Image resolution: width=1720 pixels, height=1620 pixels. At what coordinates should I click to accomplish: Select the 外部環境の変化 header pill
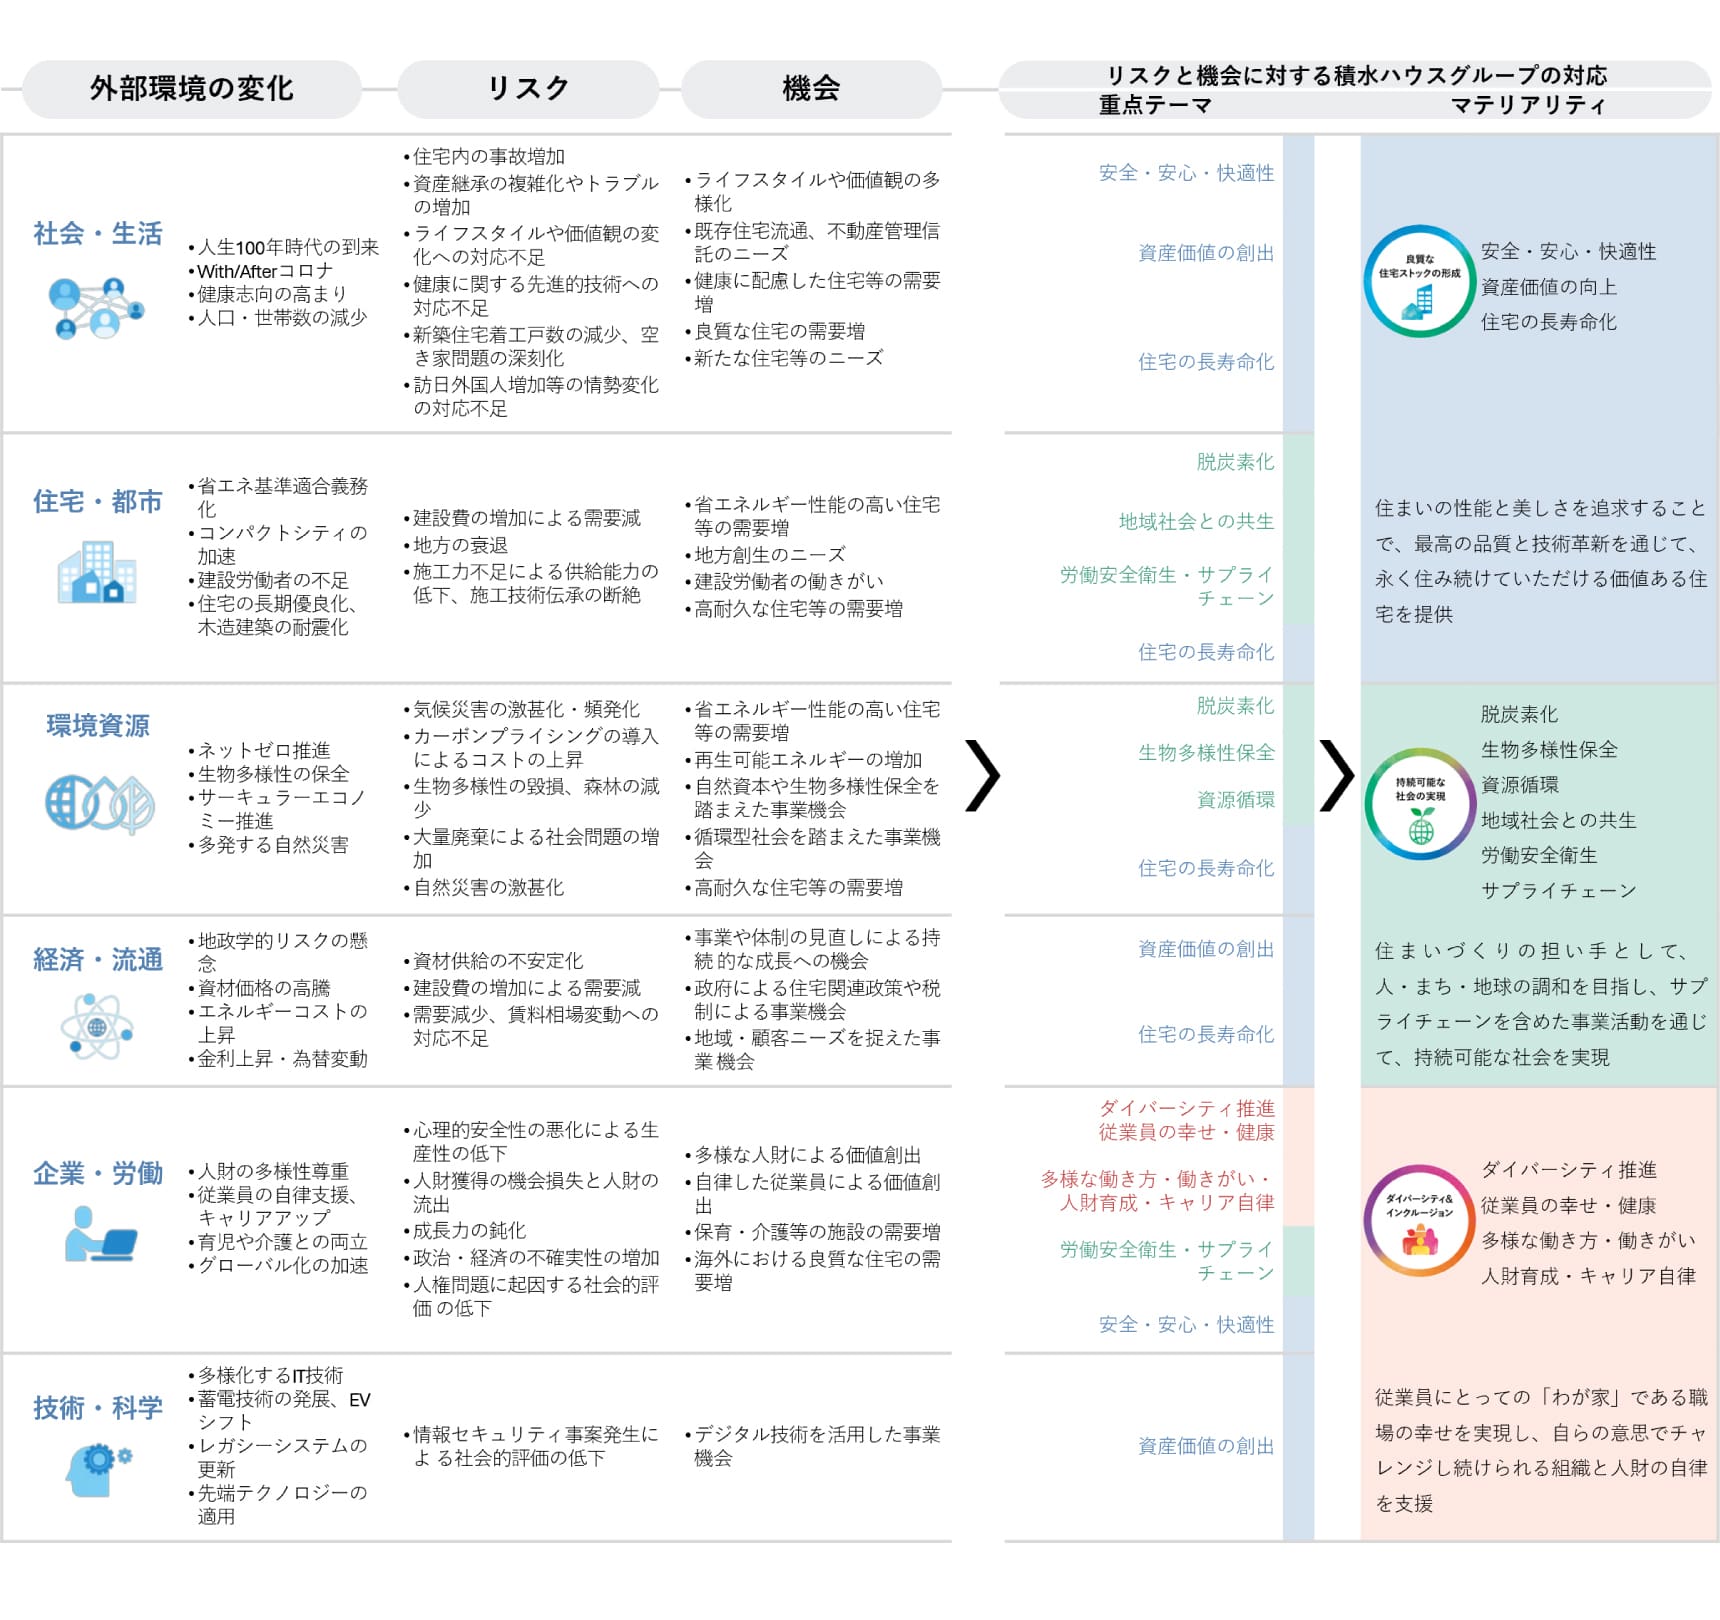(191, 89)
